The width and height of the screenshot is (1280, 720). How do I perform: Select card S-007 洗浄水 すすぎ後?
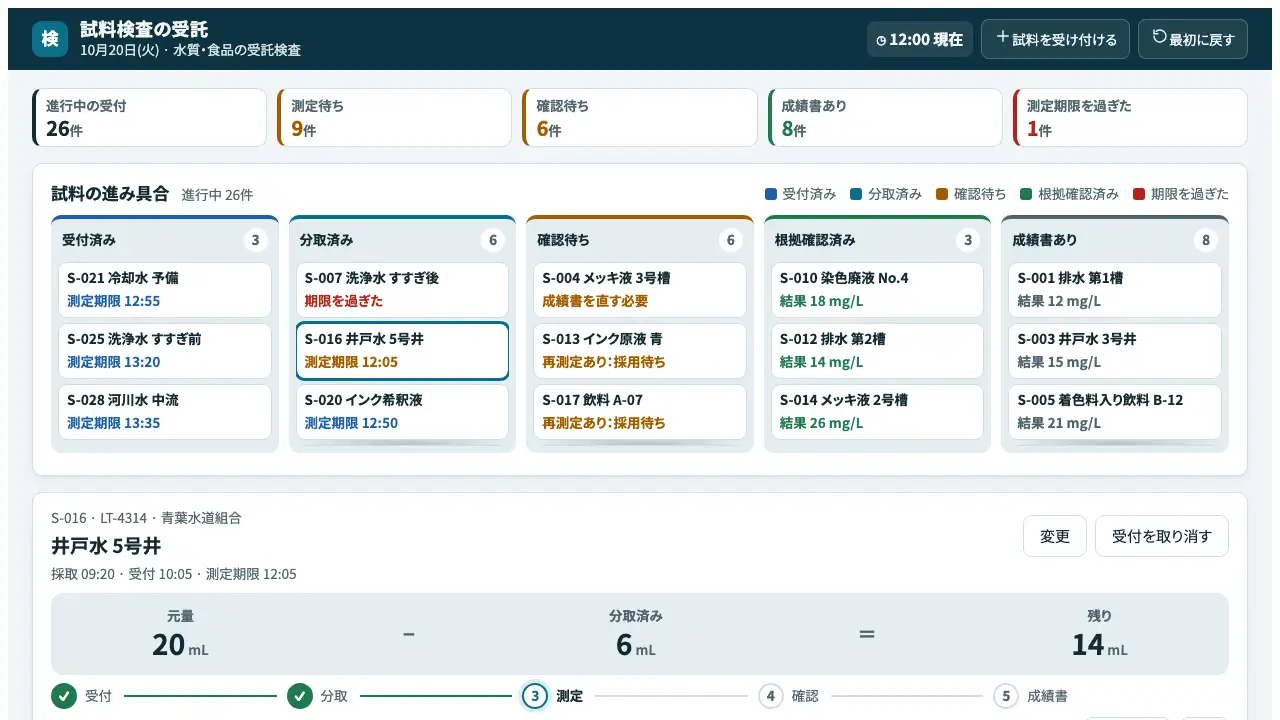(x=402, y=290)
